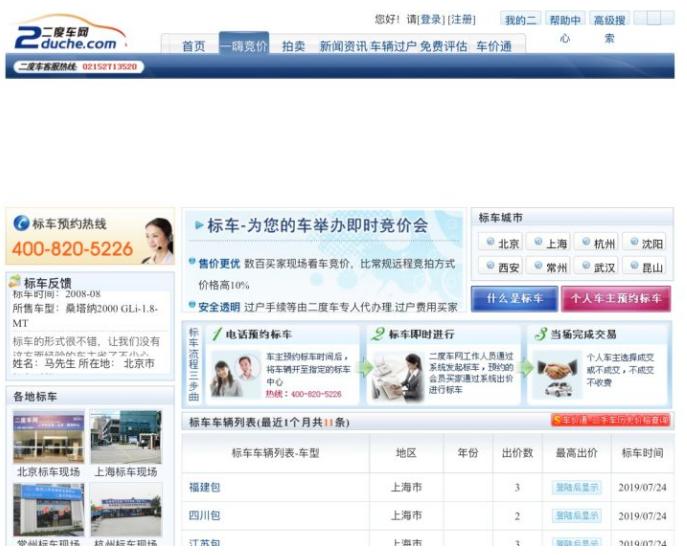Open the 新闻资讯 news tab
This screenshot has width=687, height=555.
pyautogui.click(x=343, y=46)
